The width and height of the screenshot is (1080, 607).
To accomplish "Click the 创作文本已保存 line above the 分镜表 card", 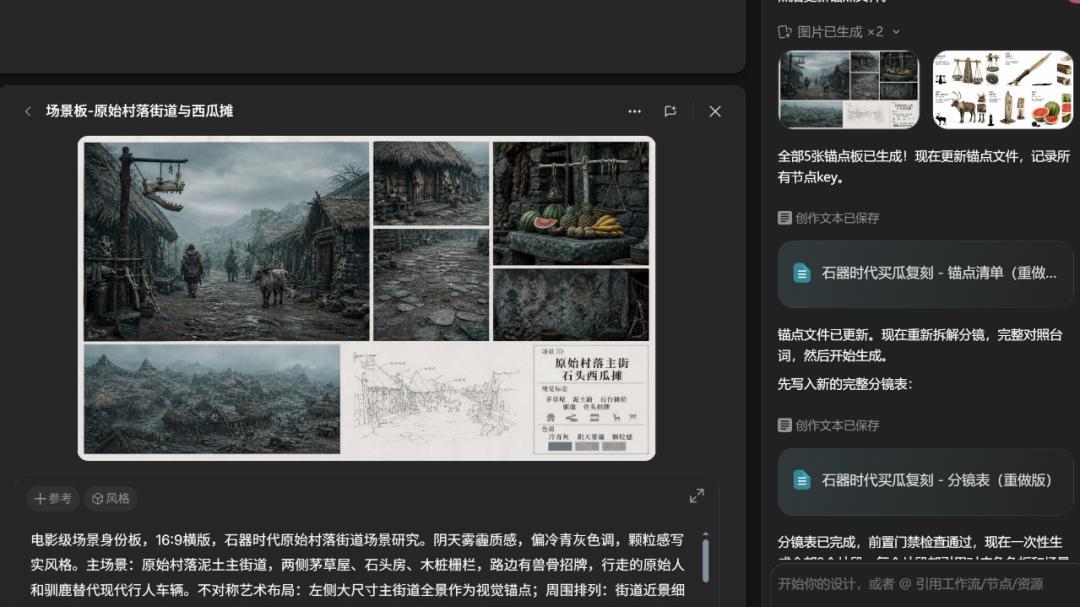I will [829, 425].
